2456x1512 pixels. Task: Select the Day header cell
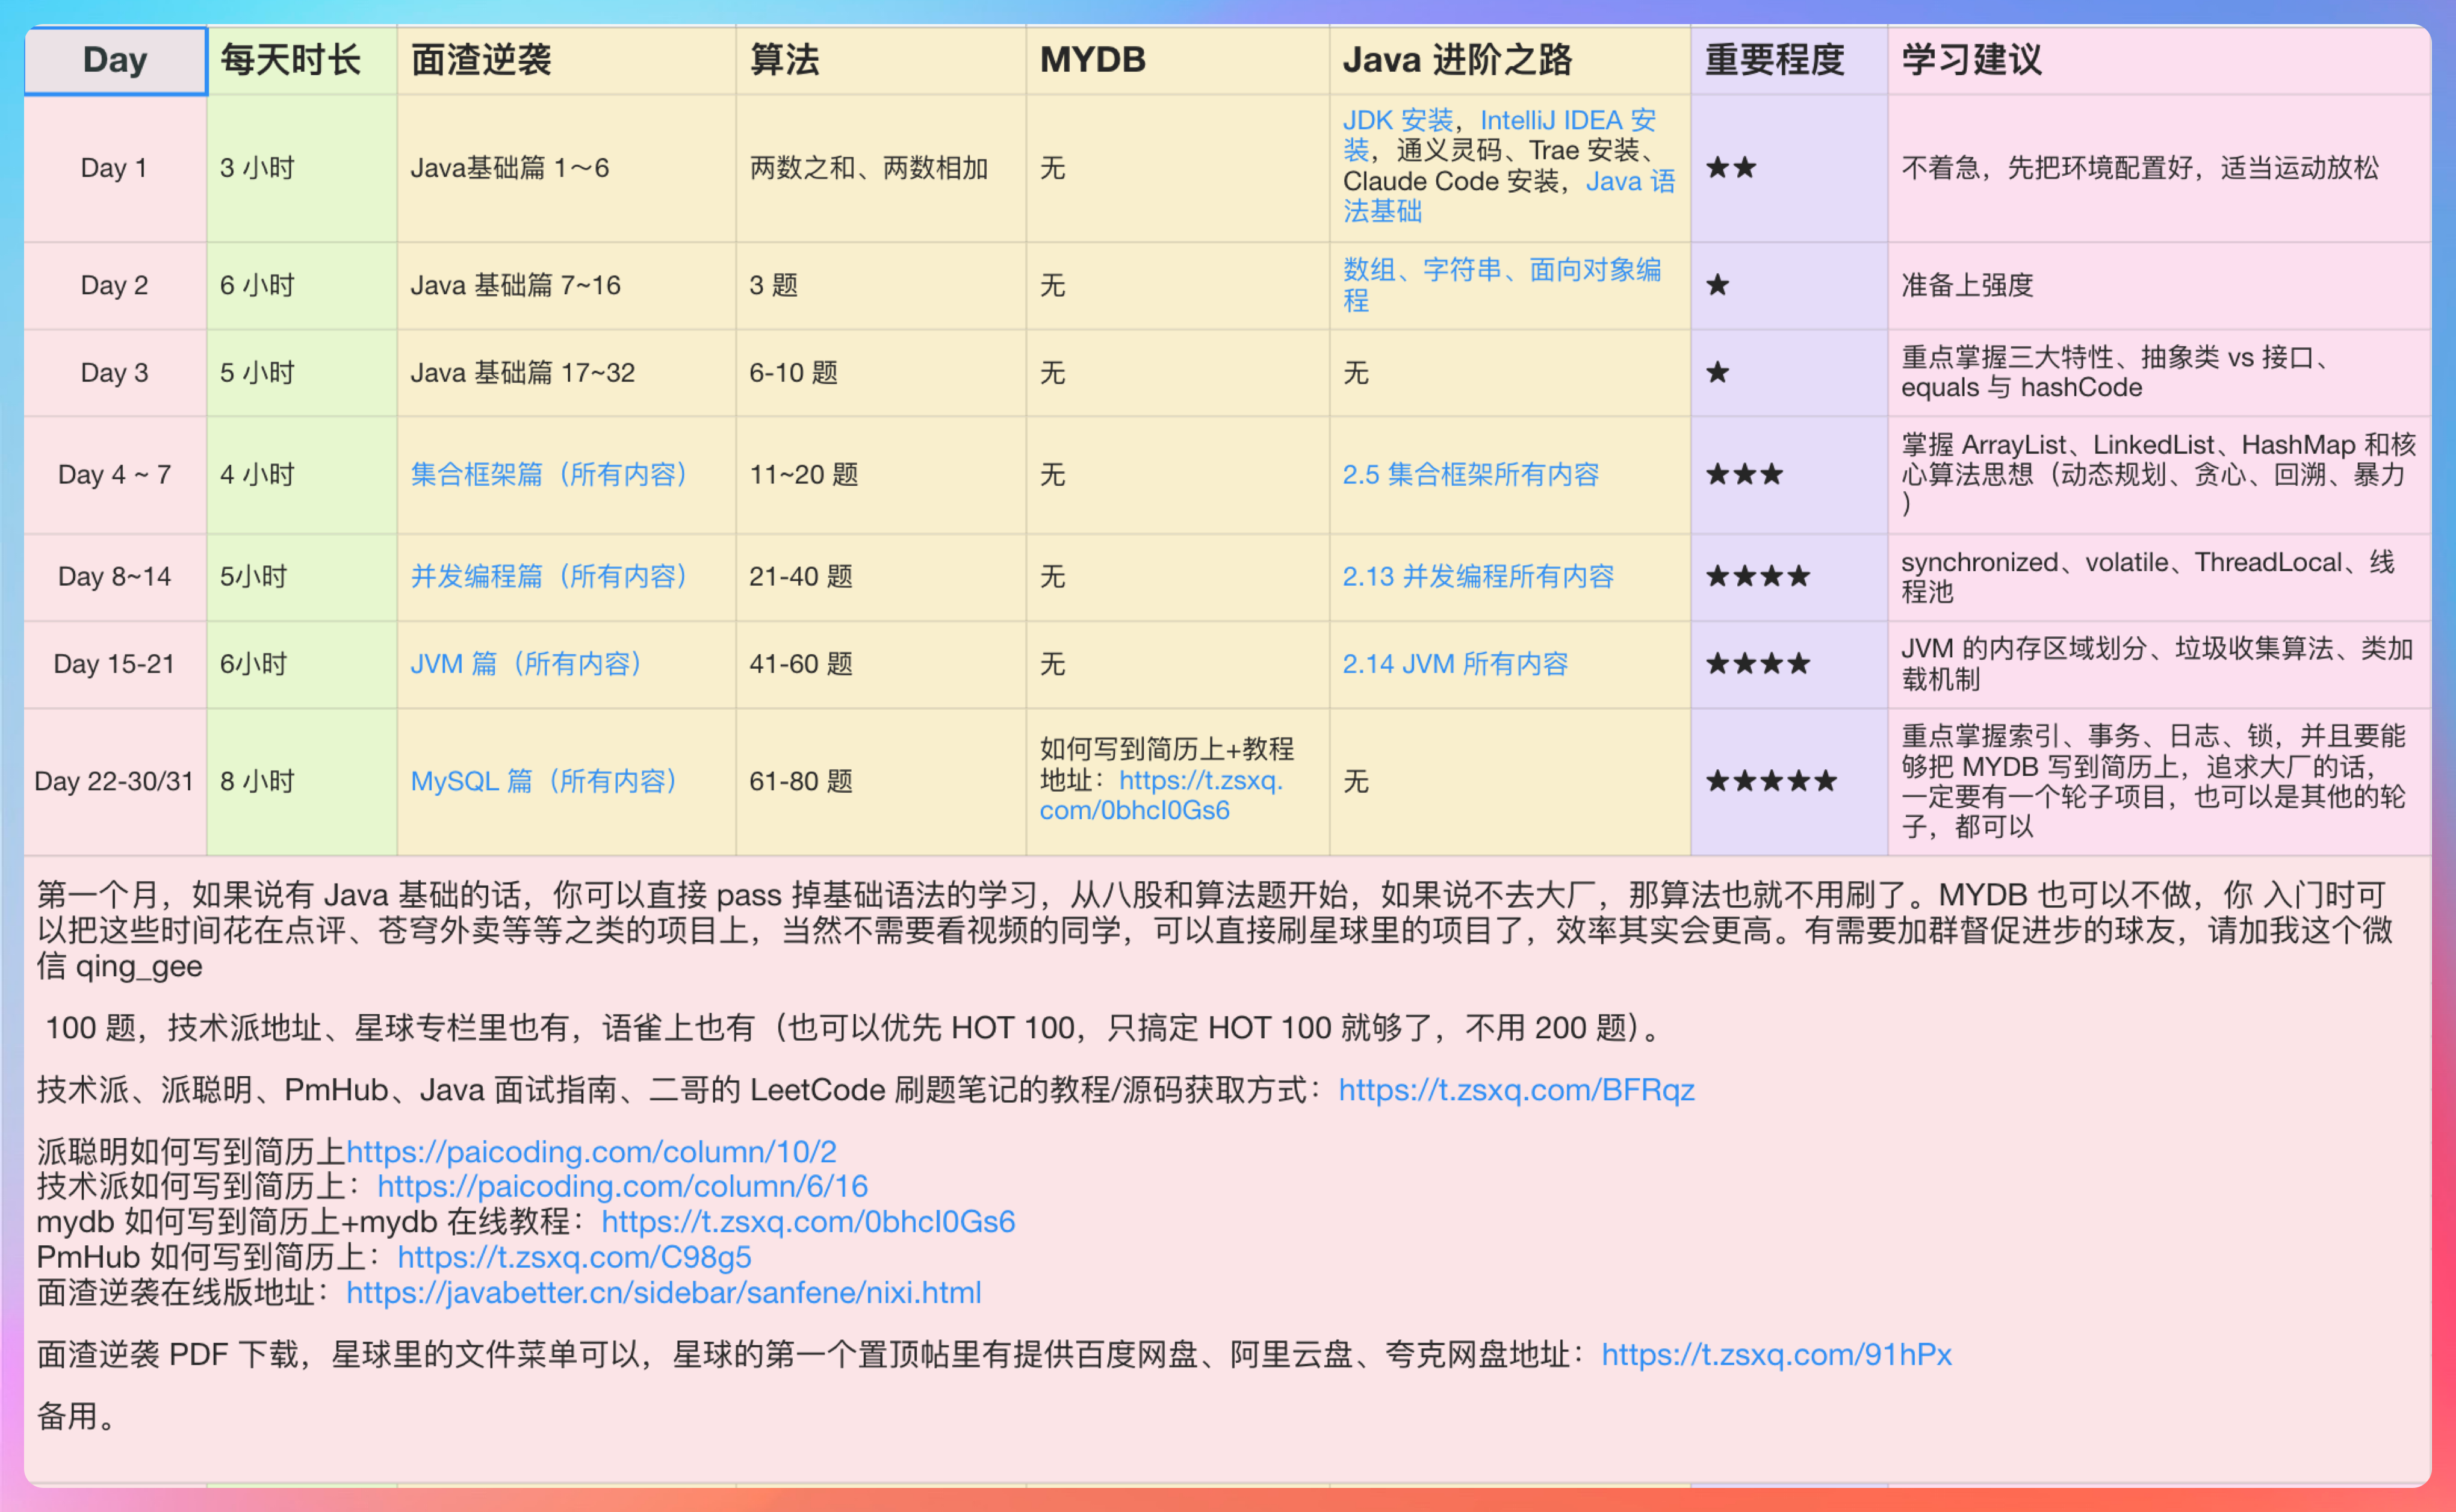coord(115,60)
